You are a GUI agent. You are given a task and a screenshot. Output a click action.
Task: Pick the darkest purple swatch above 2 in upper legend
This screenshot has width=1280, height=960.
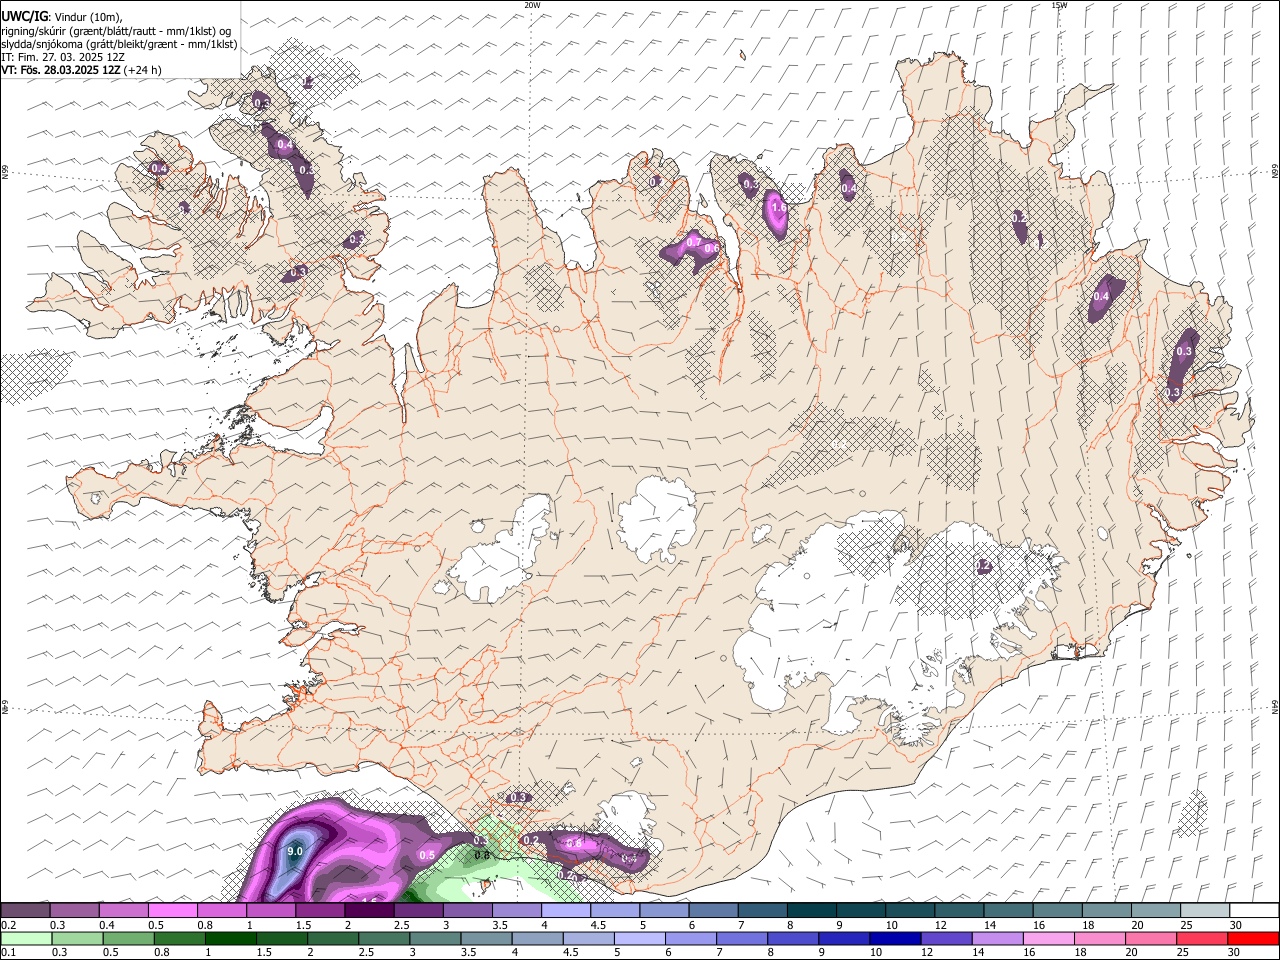369,911
